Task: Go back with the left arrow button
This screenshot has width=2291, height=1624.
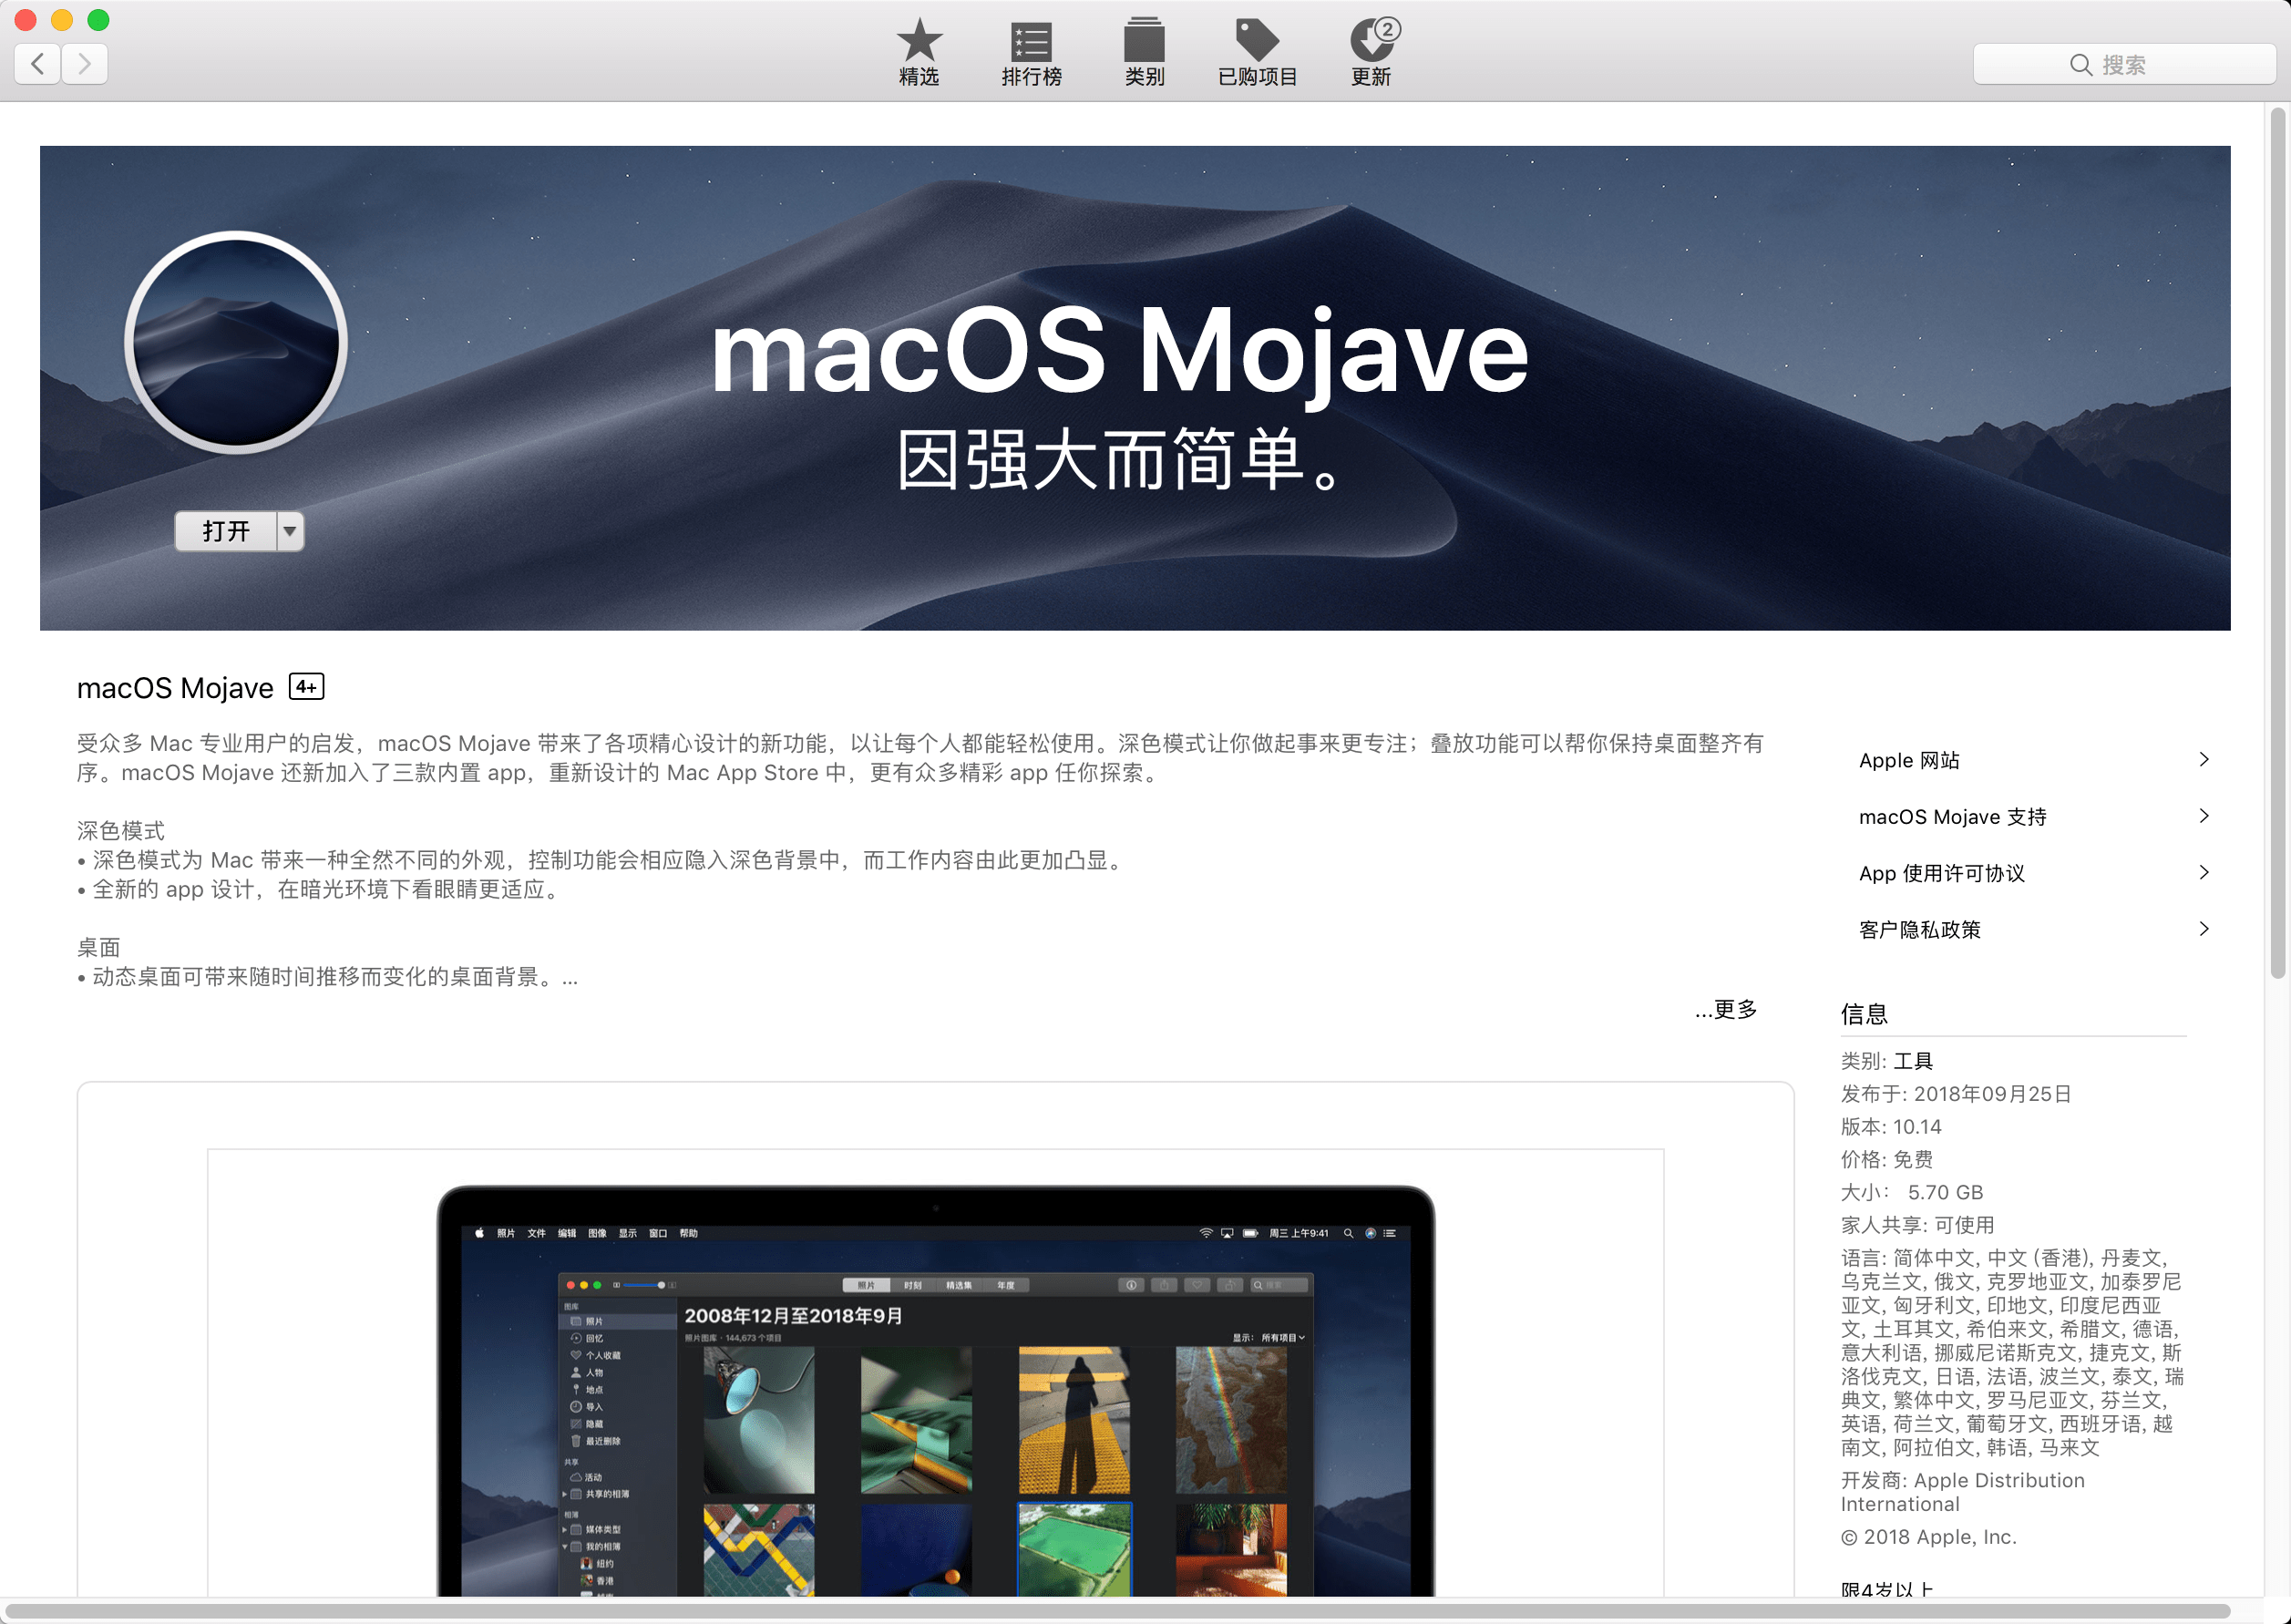Action: [x=38, y=64]
